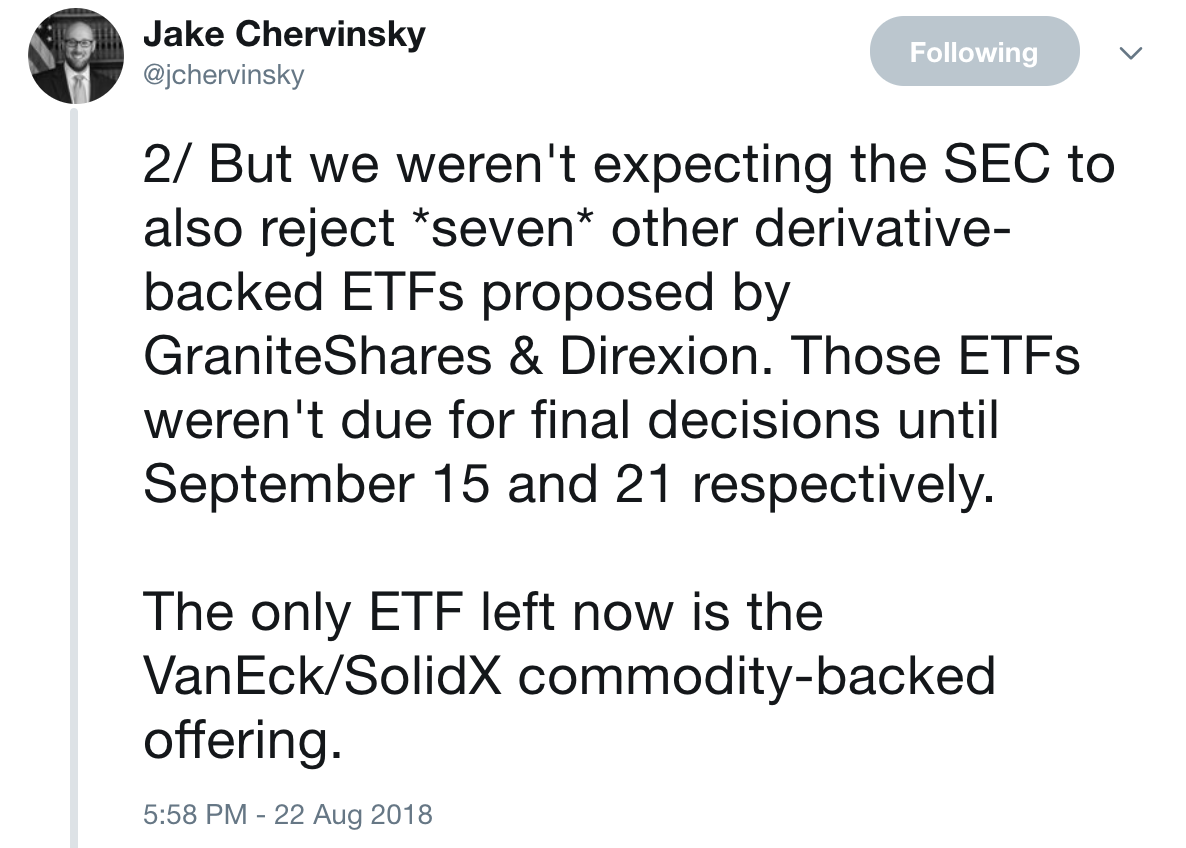Click the "commodity-backed" phrase

click(756, 676)
